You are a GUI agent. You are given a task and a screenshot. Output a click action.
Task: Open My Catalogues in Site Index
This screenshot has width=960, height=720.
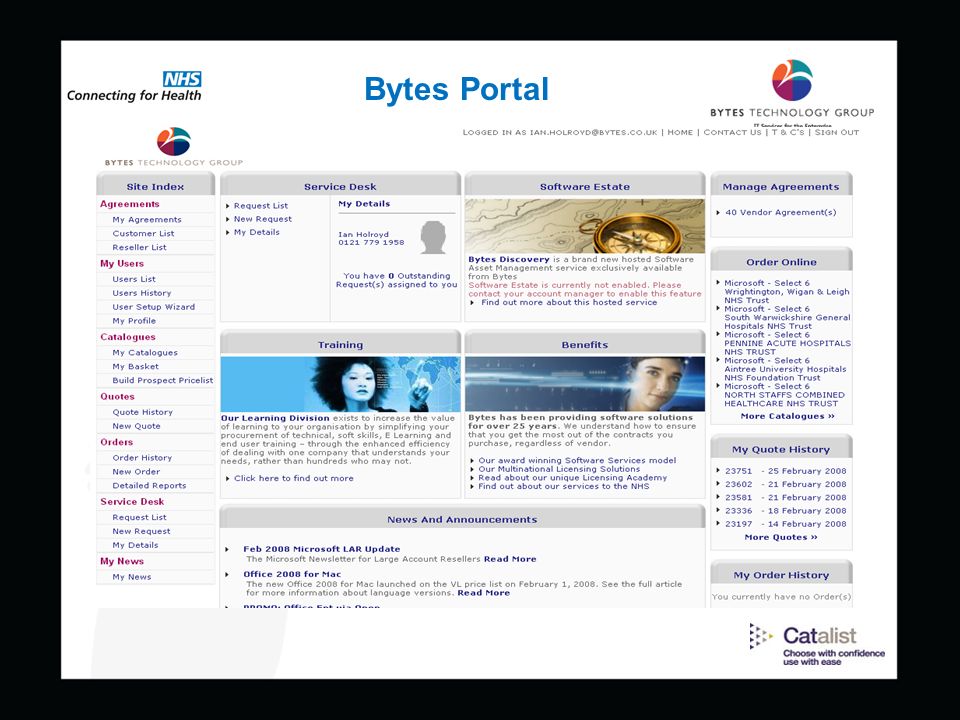pyautogui.click(x=145, y=353)
